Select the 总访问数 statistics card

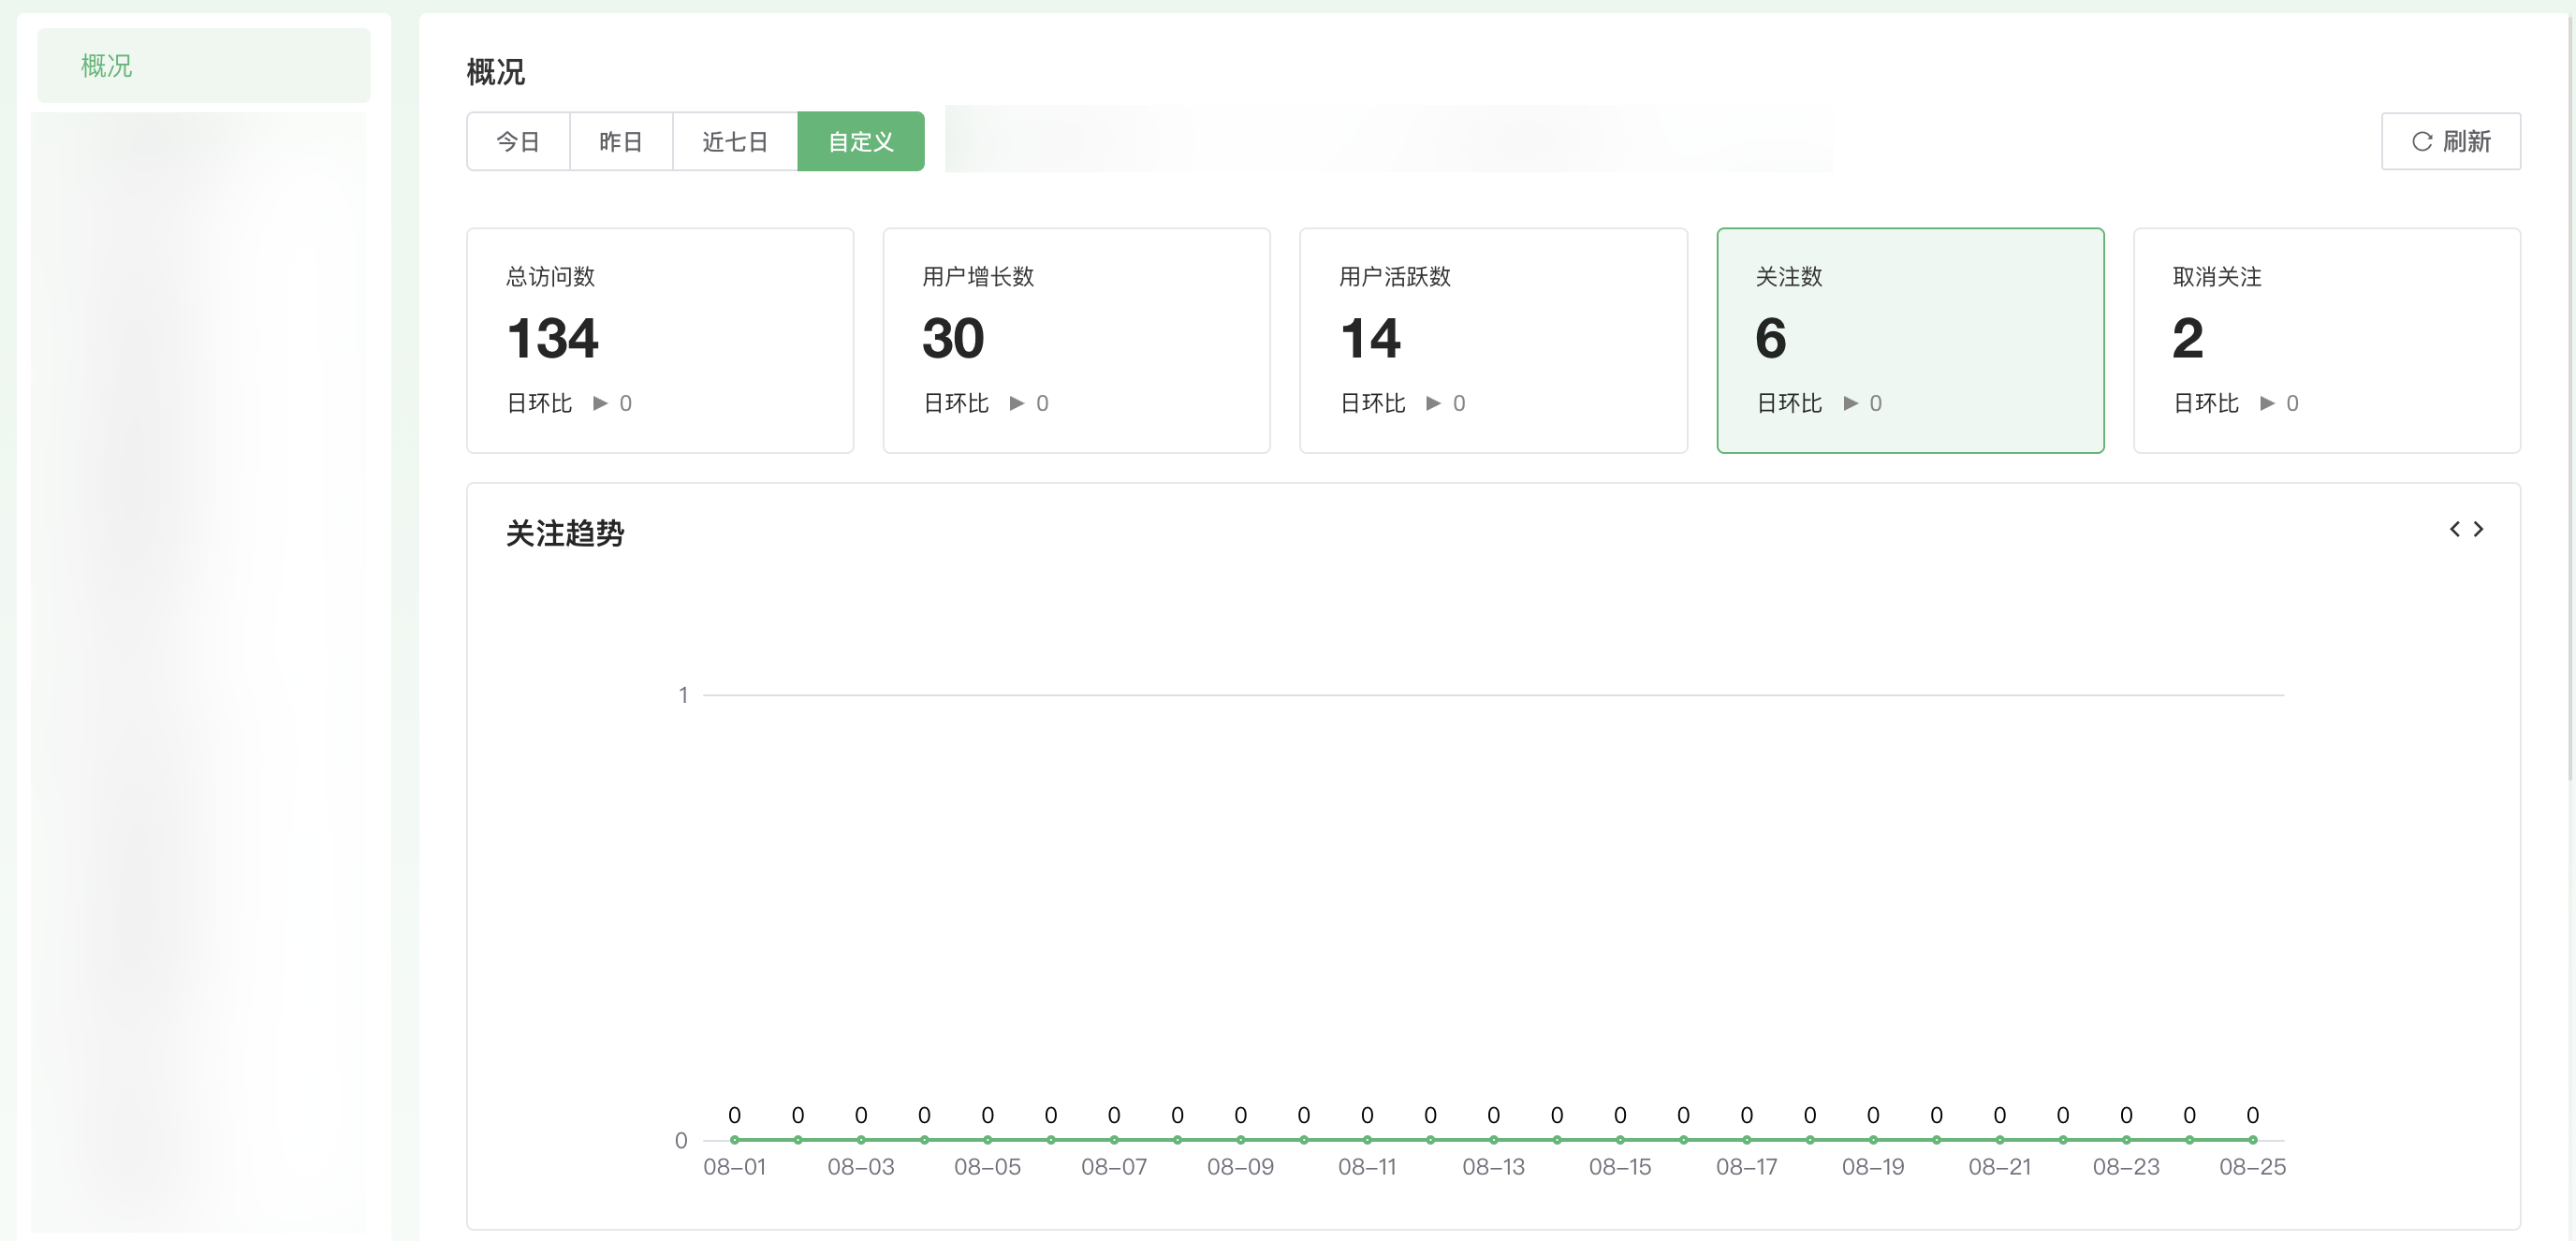pos(660,340)
